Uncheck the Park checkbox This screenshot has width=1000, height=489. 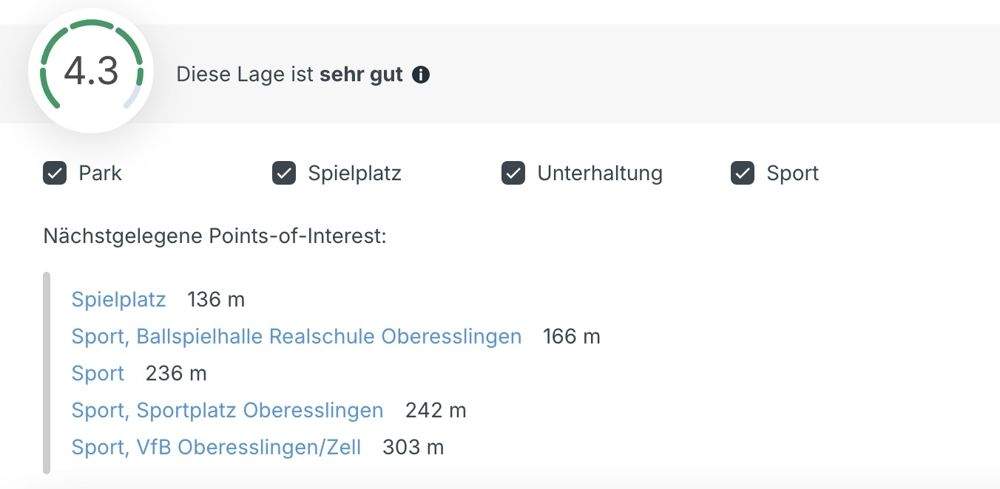coord(55,173)
